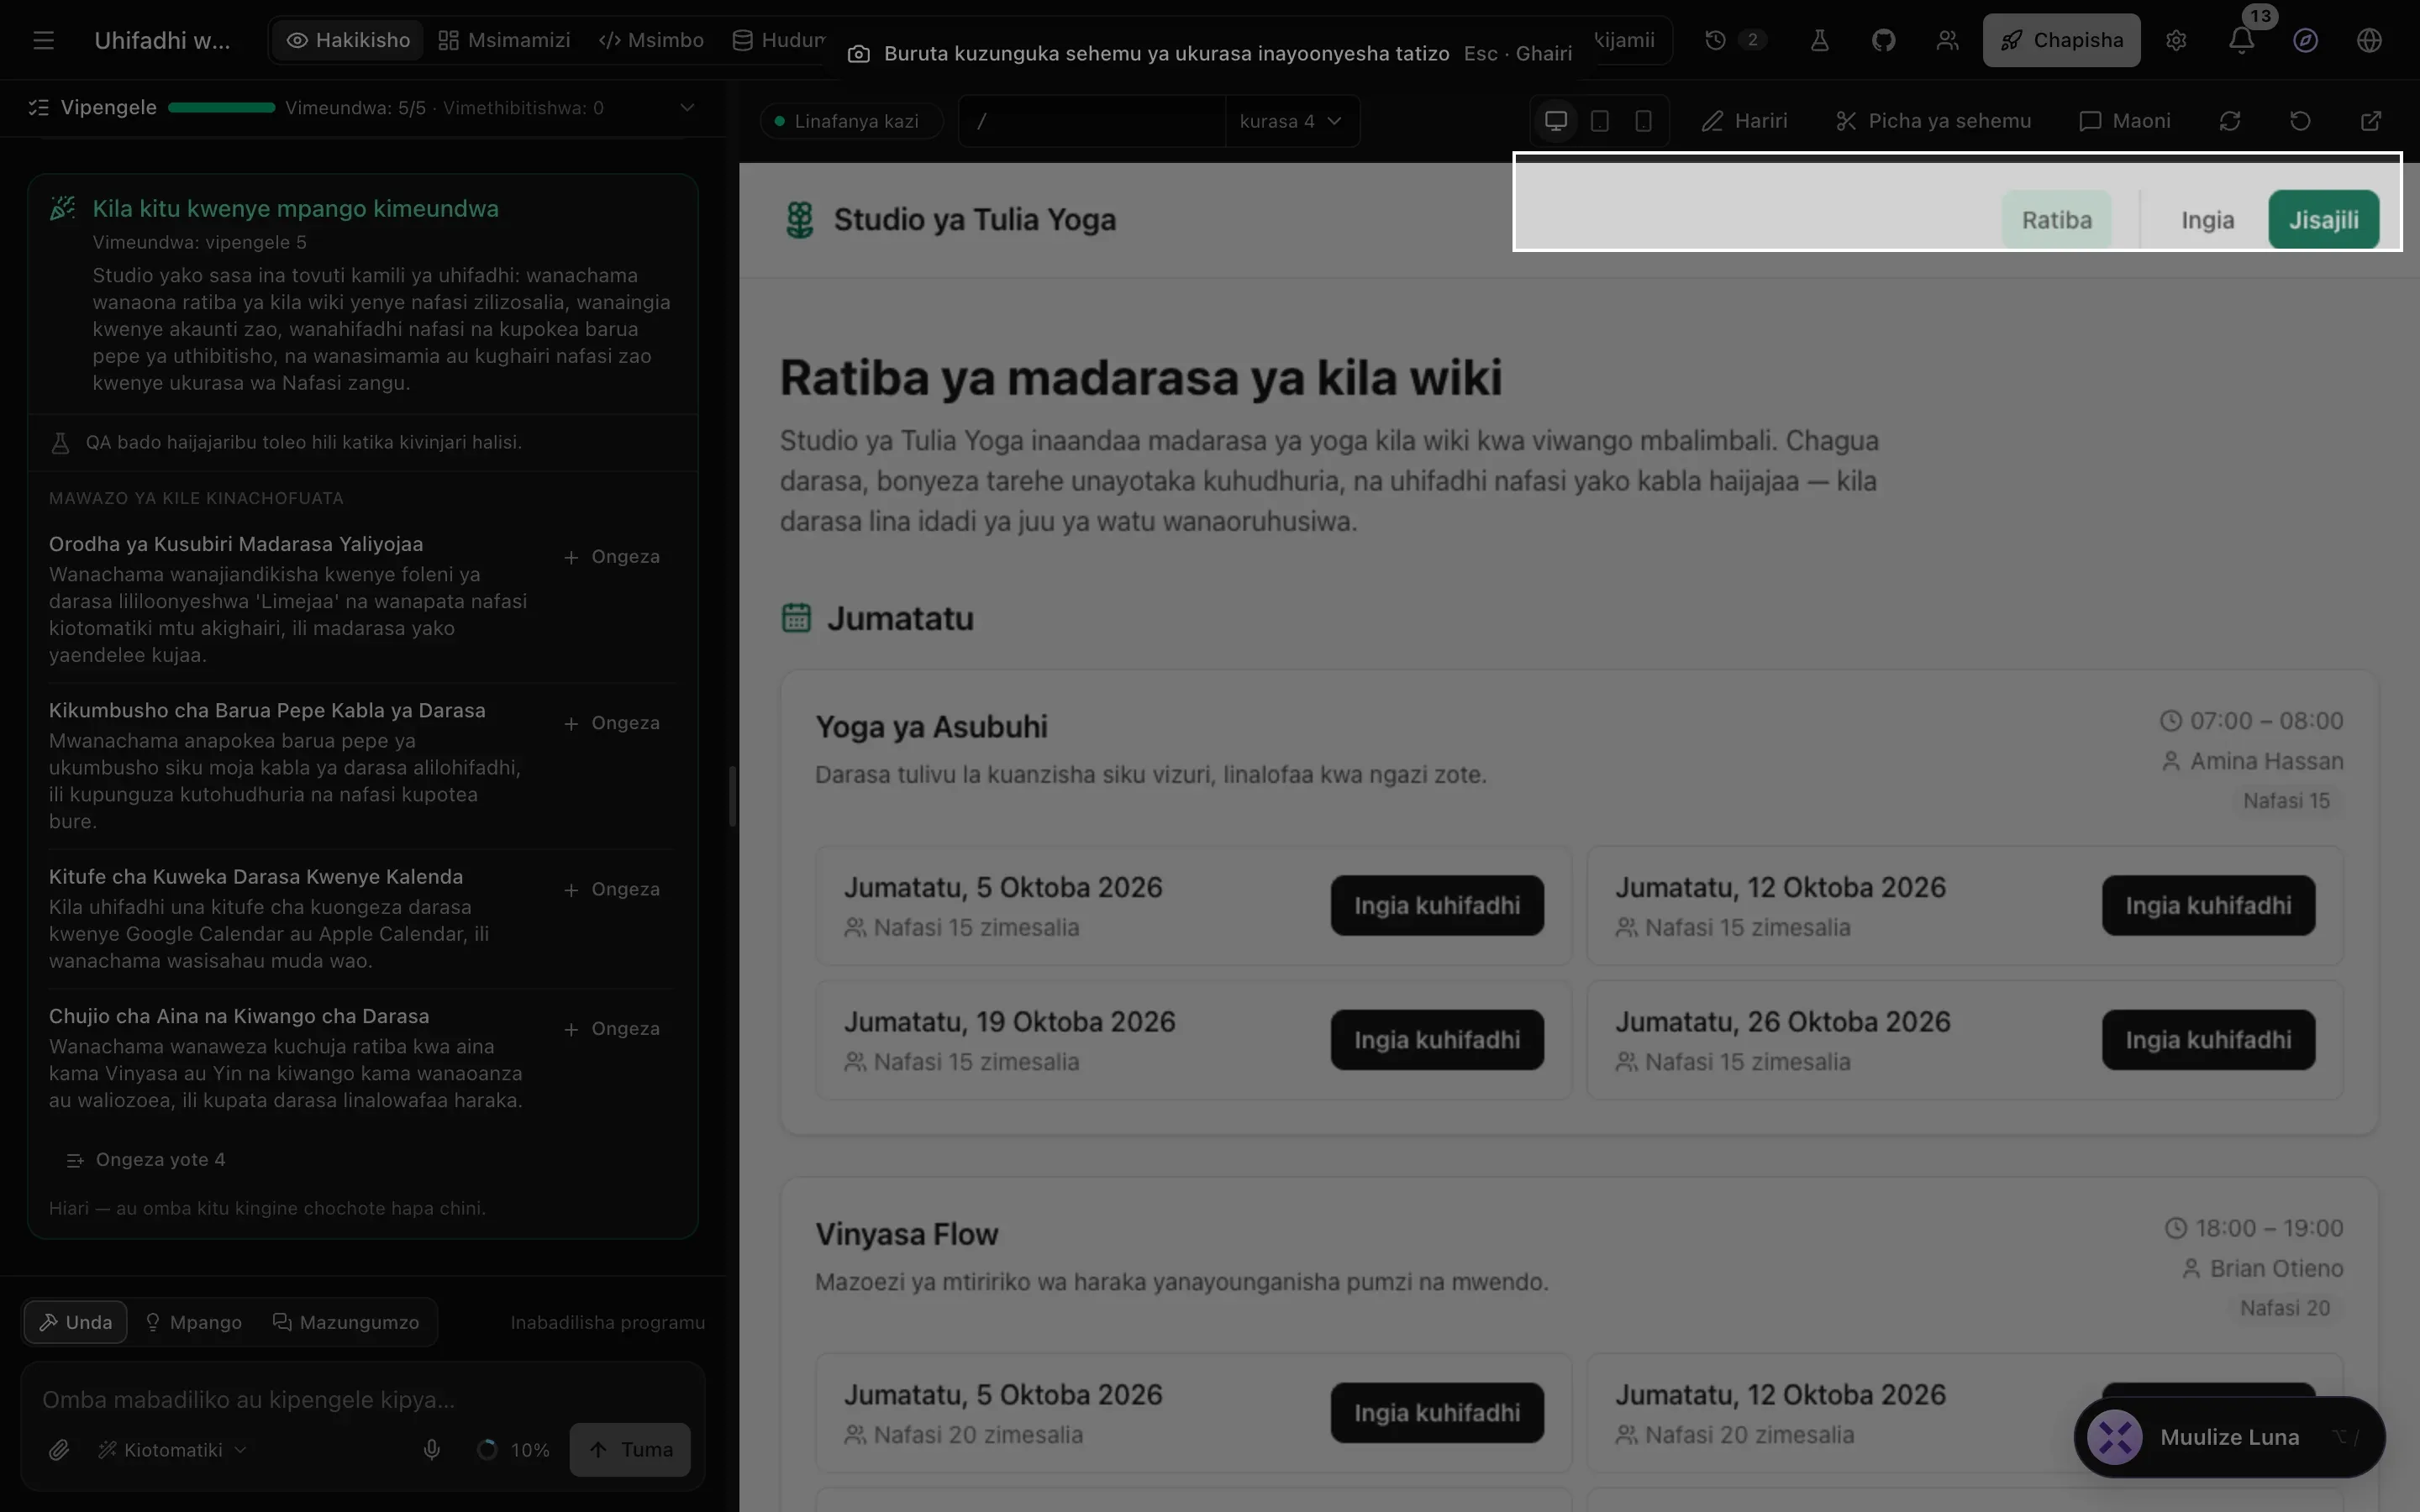Click the panel divider scrollbar handle
2420x1512 pixels.
(x=732, y=796)
